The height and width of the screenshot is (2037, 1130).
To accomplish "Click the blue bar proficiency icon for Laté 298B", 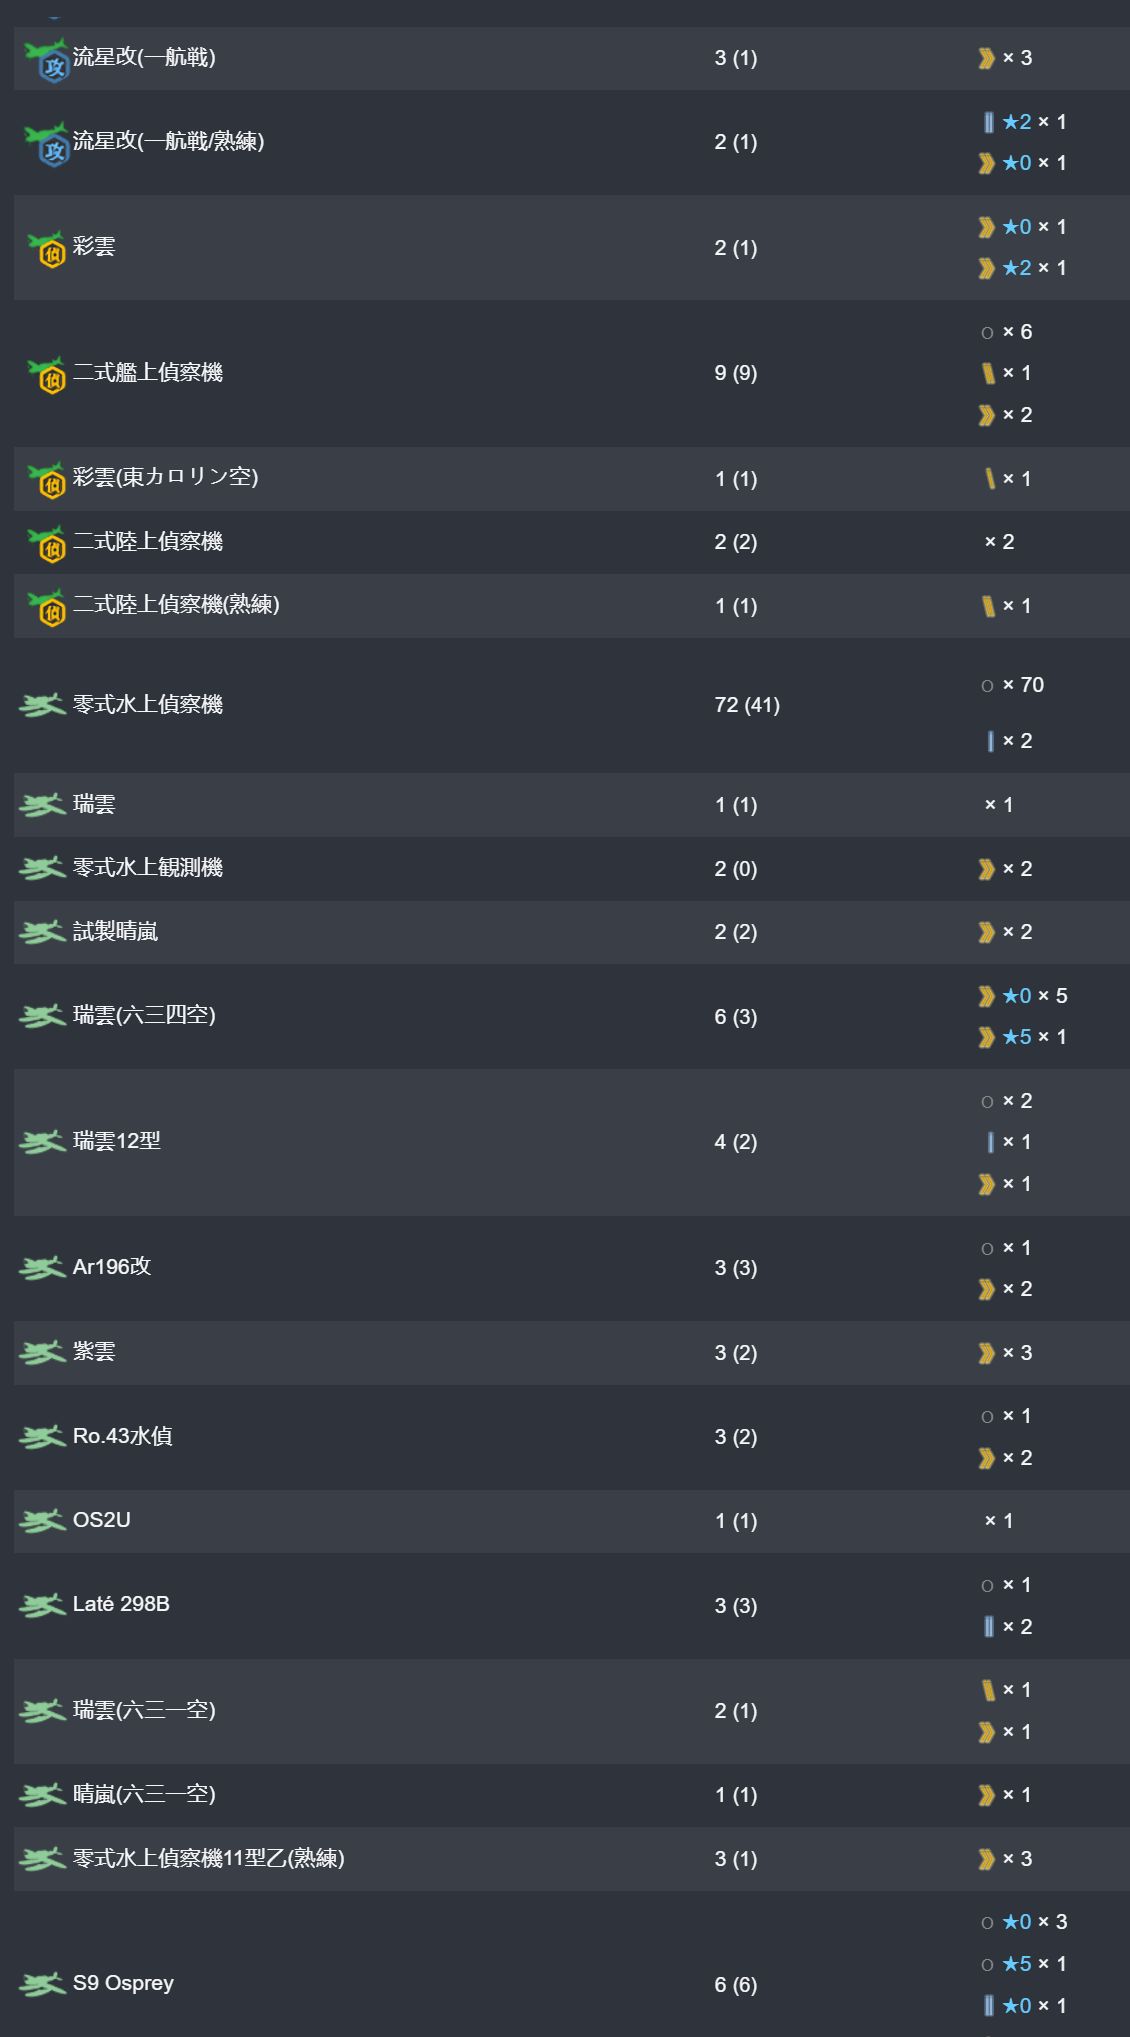I will [989, 1627].
